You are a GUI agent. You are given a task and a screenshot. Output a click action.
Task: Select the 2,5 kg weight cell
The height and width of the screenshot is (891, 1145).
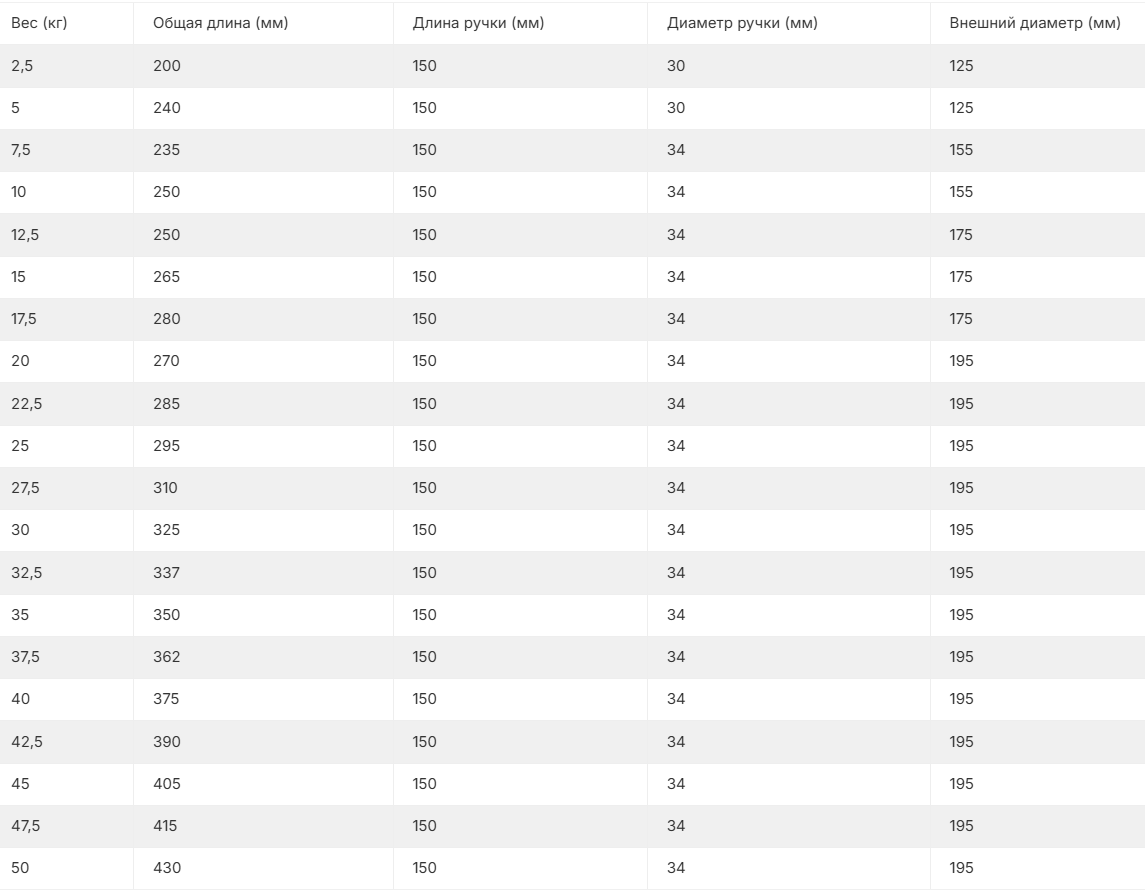pyautogui.click(x=23, y=66)
